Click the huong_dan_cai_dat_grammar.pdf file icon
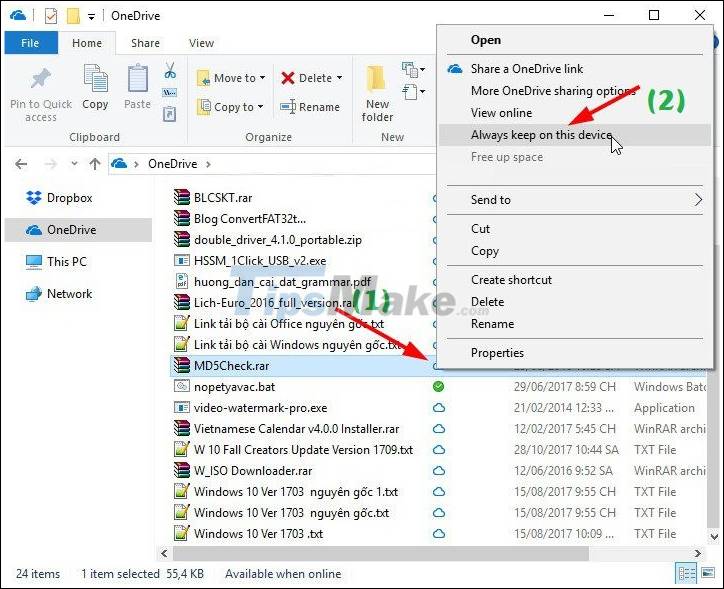724x589 pixels. point(182,282)
